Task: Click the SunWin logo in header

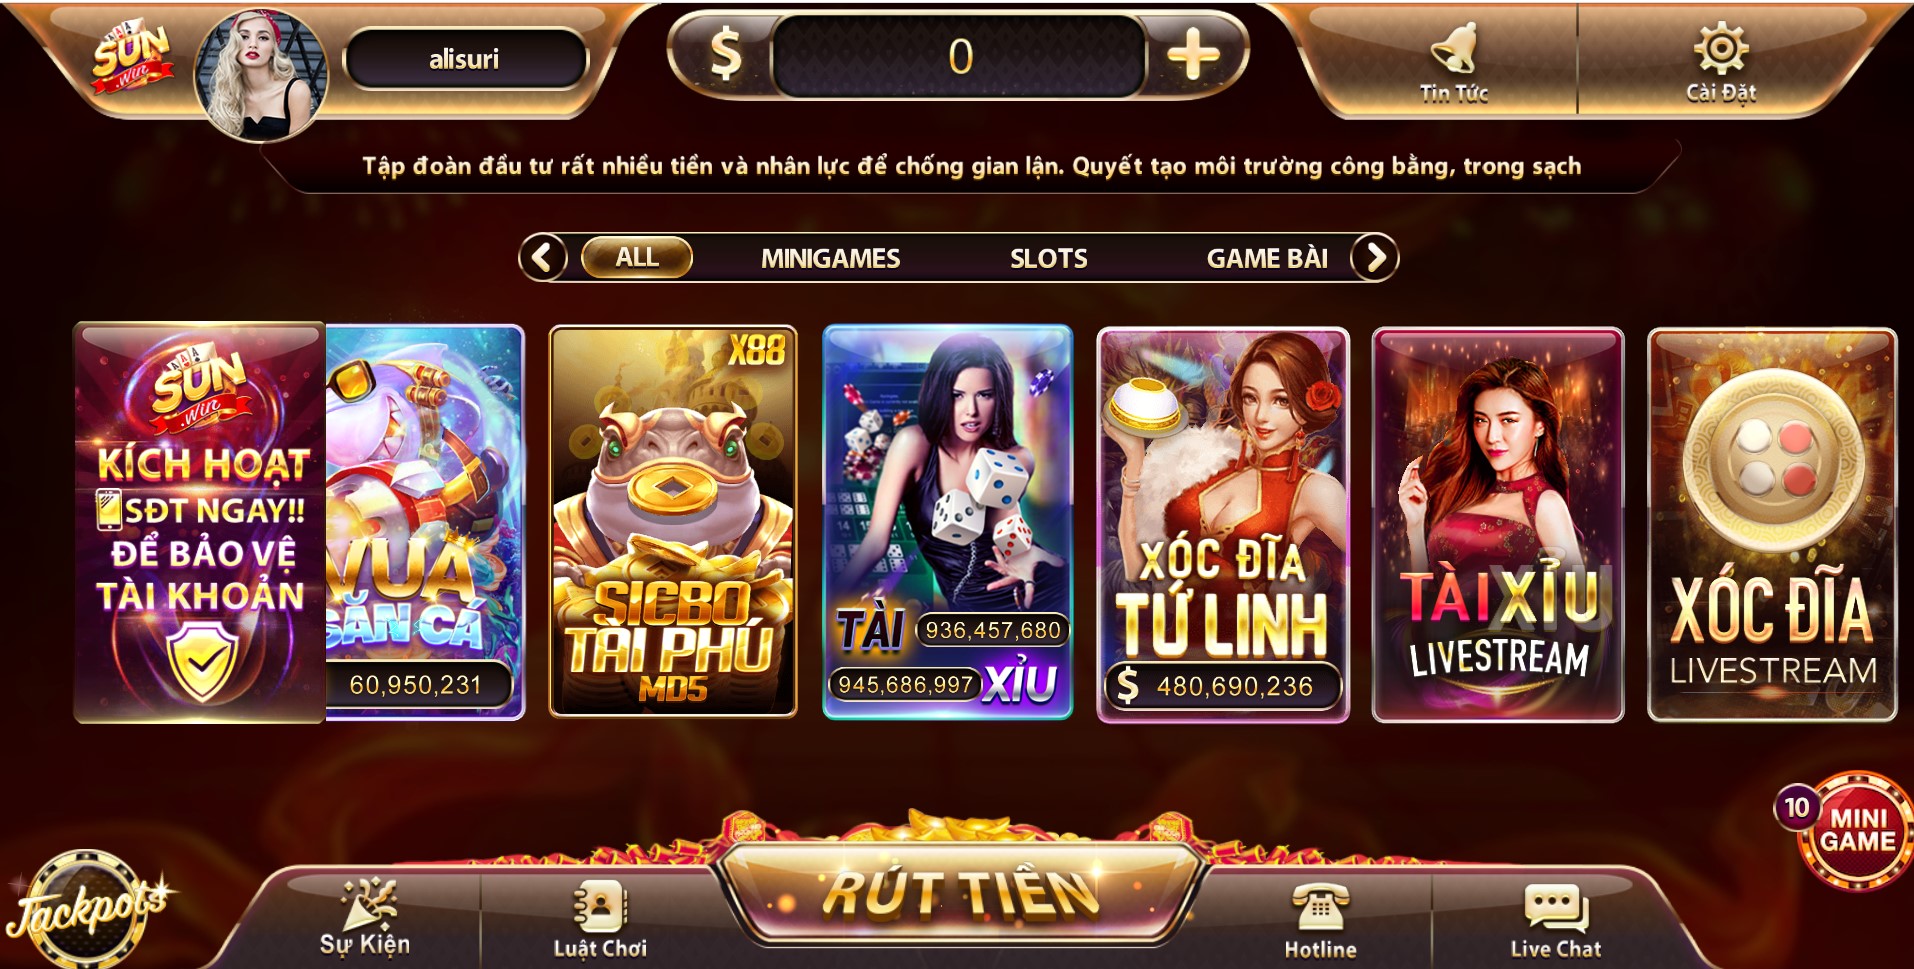Action: pyautogui.click(x=131, y=57)
